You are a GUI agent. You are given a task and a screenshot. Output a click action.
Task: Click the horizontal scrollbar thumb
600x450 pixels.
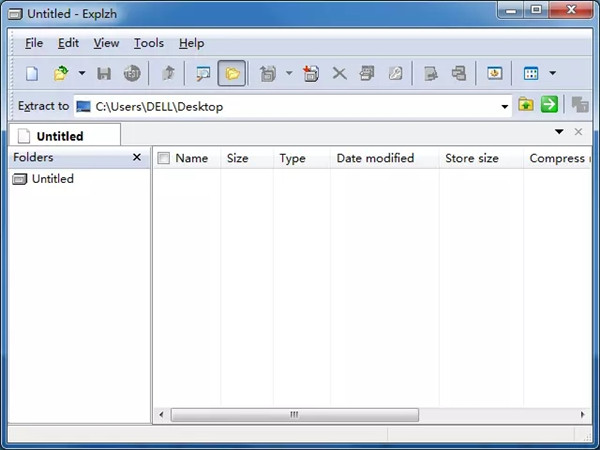[x=294, y=414]
